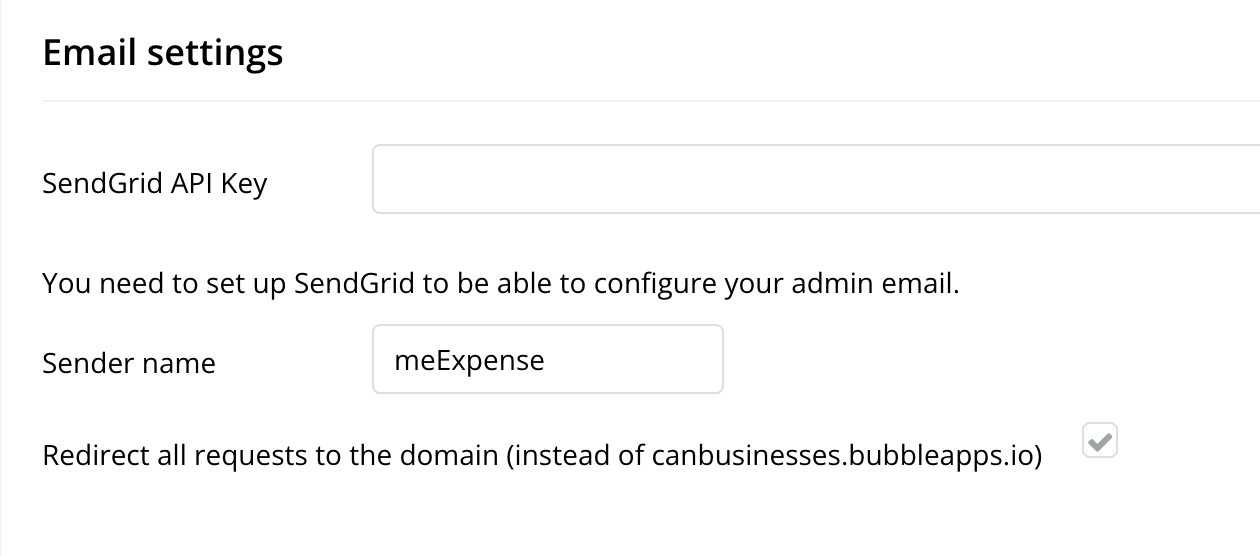Click the Redirect all requests label
Screen dimensions: 1260x556
(x=542, y=457)
